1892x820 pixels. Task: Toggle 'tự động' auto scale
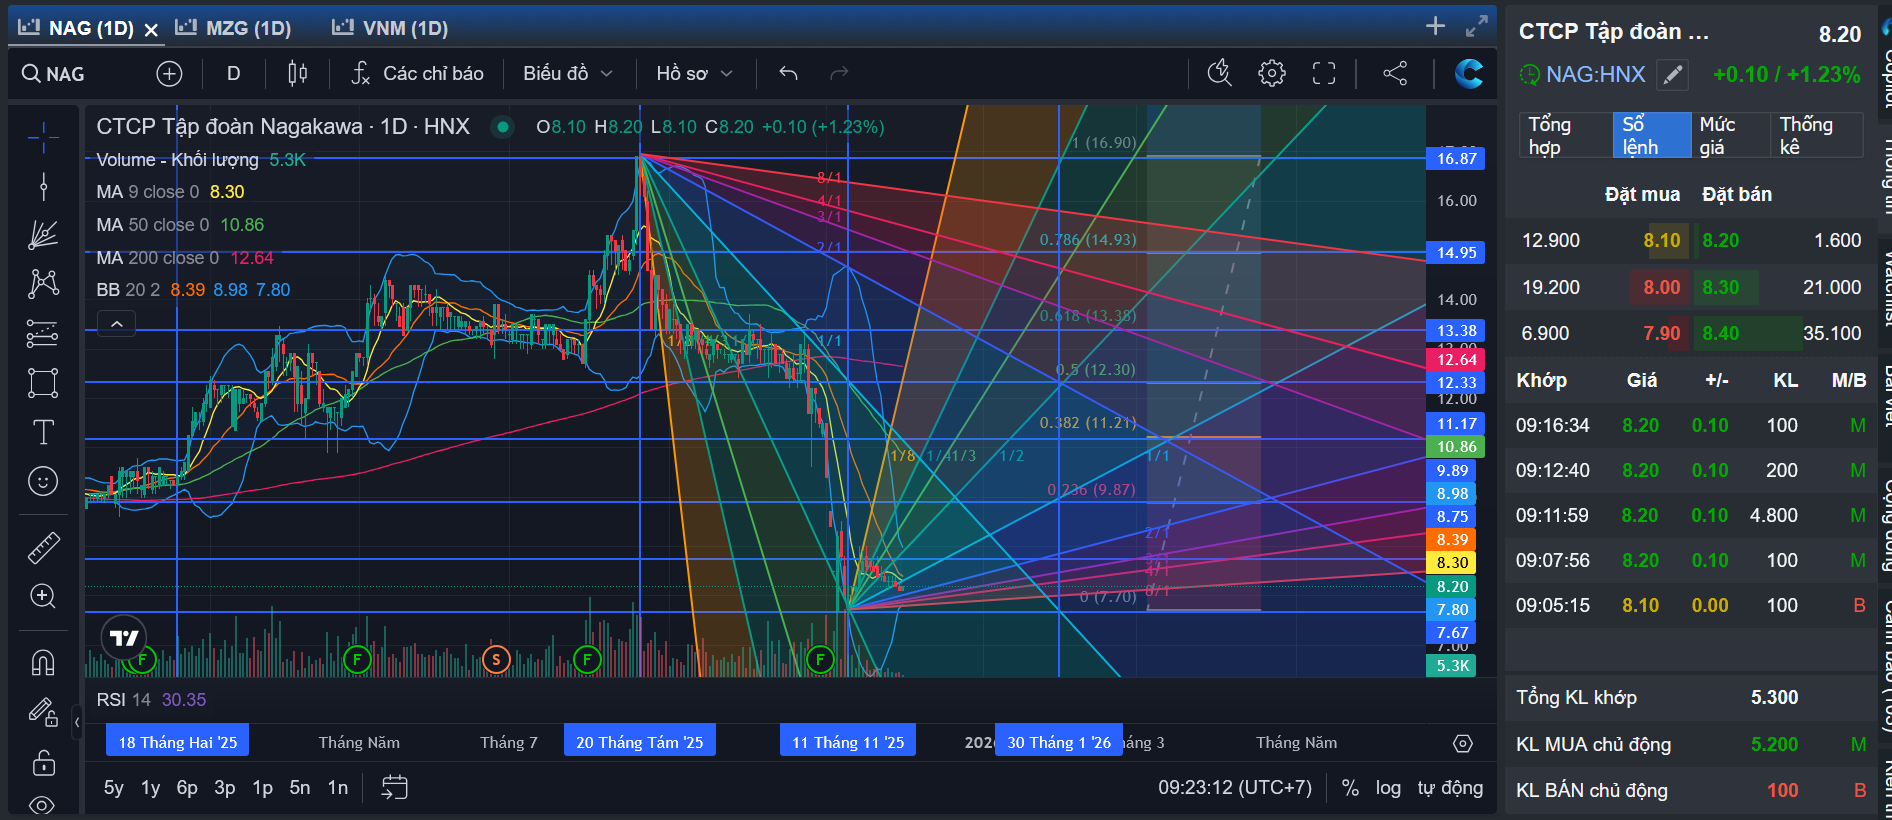pos(1450,788)
